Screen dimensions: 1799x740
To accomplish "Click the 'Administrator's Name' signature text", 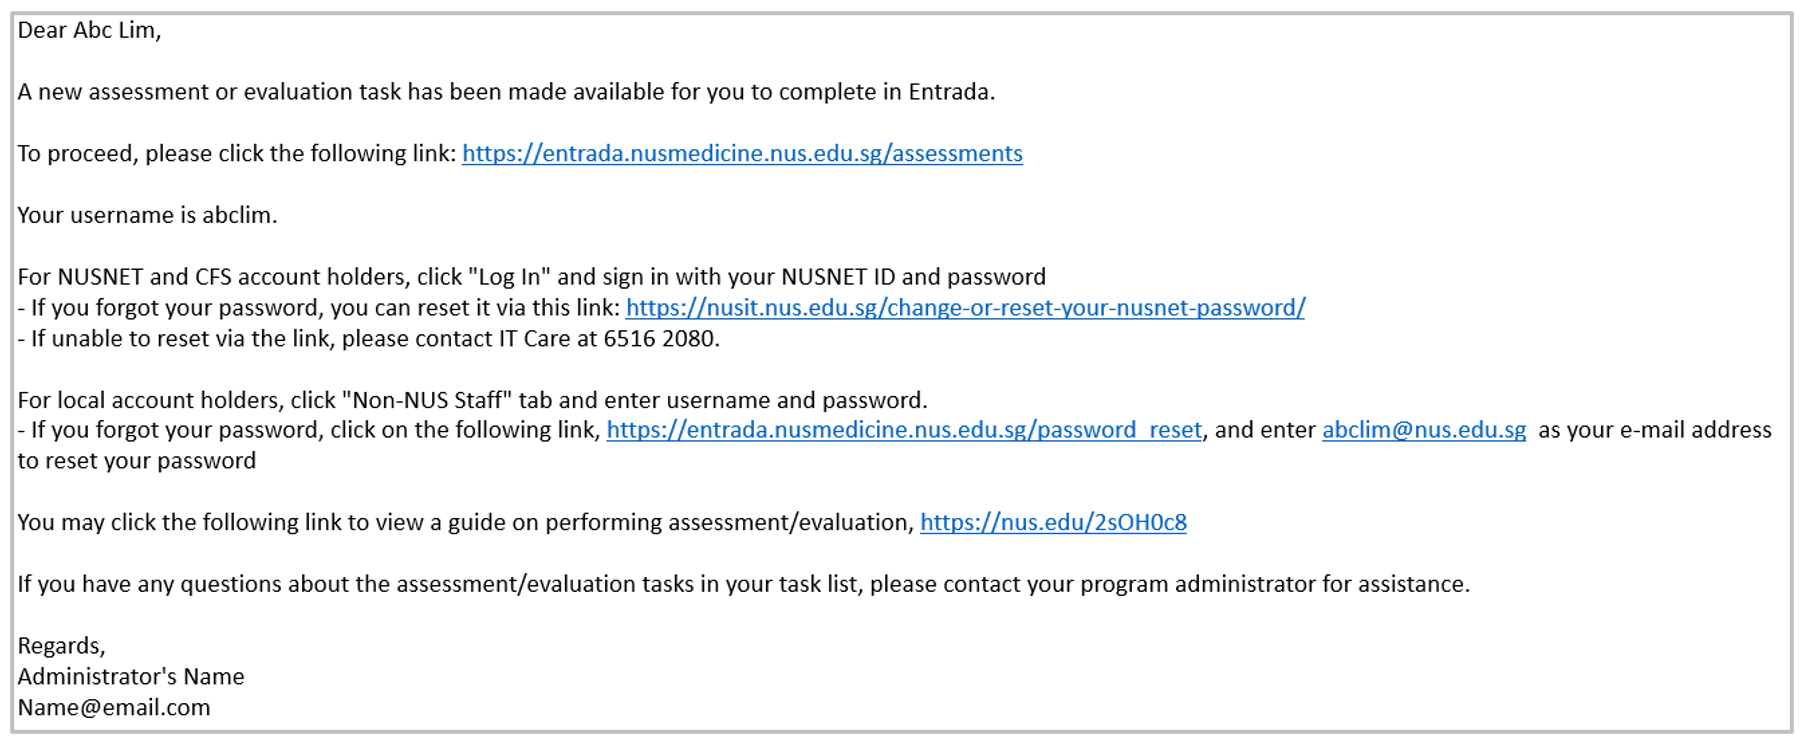I will coord(131,676).
